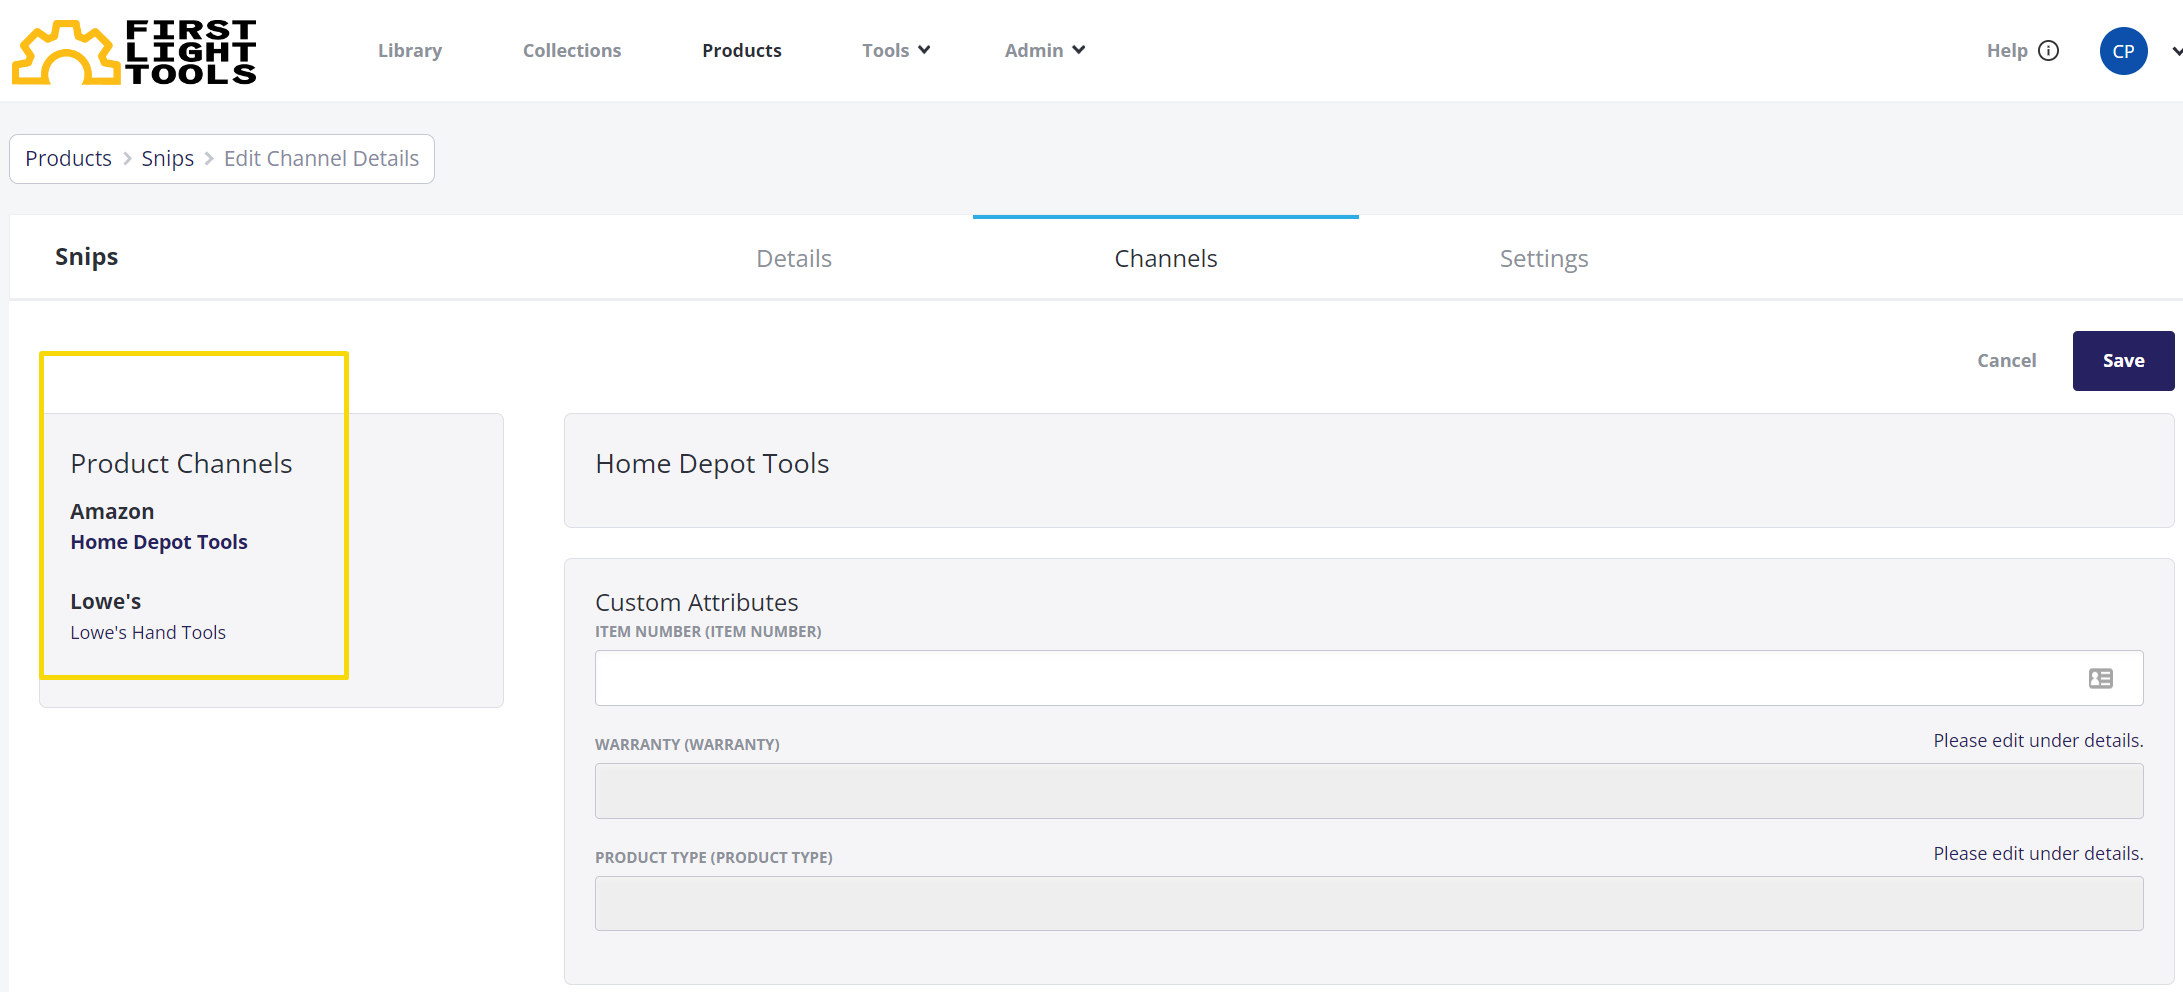Click the Custom Attributes heading

697,603
